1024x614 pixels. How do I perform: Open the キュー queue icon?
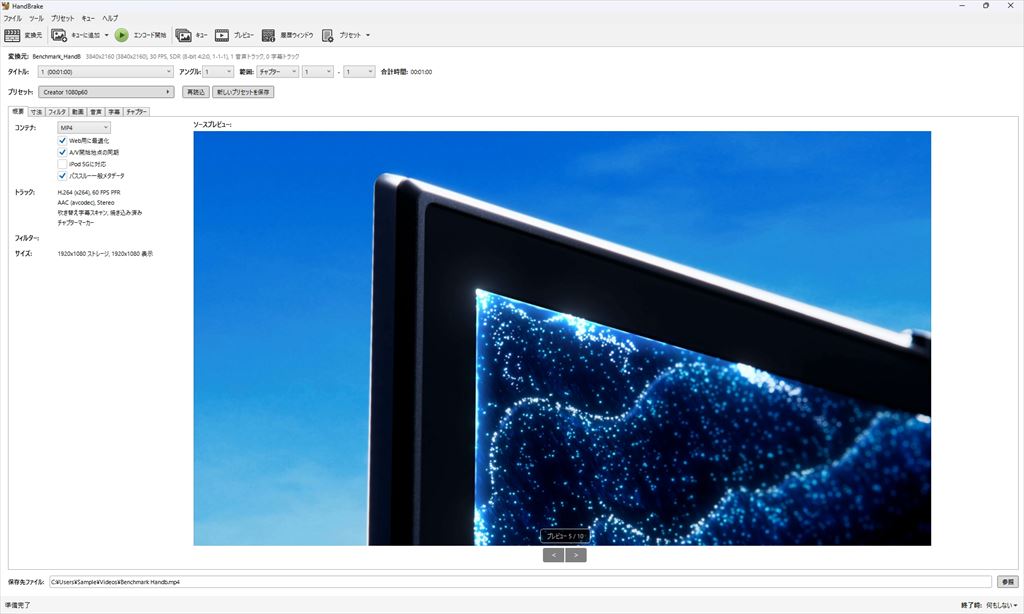click(x=184, y=35)
